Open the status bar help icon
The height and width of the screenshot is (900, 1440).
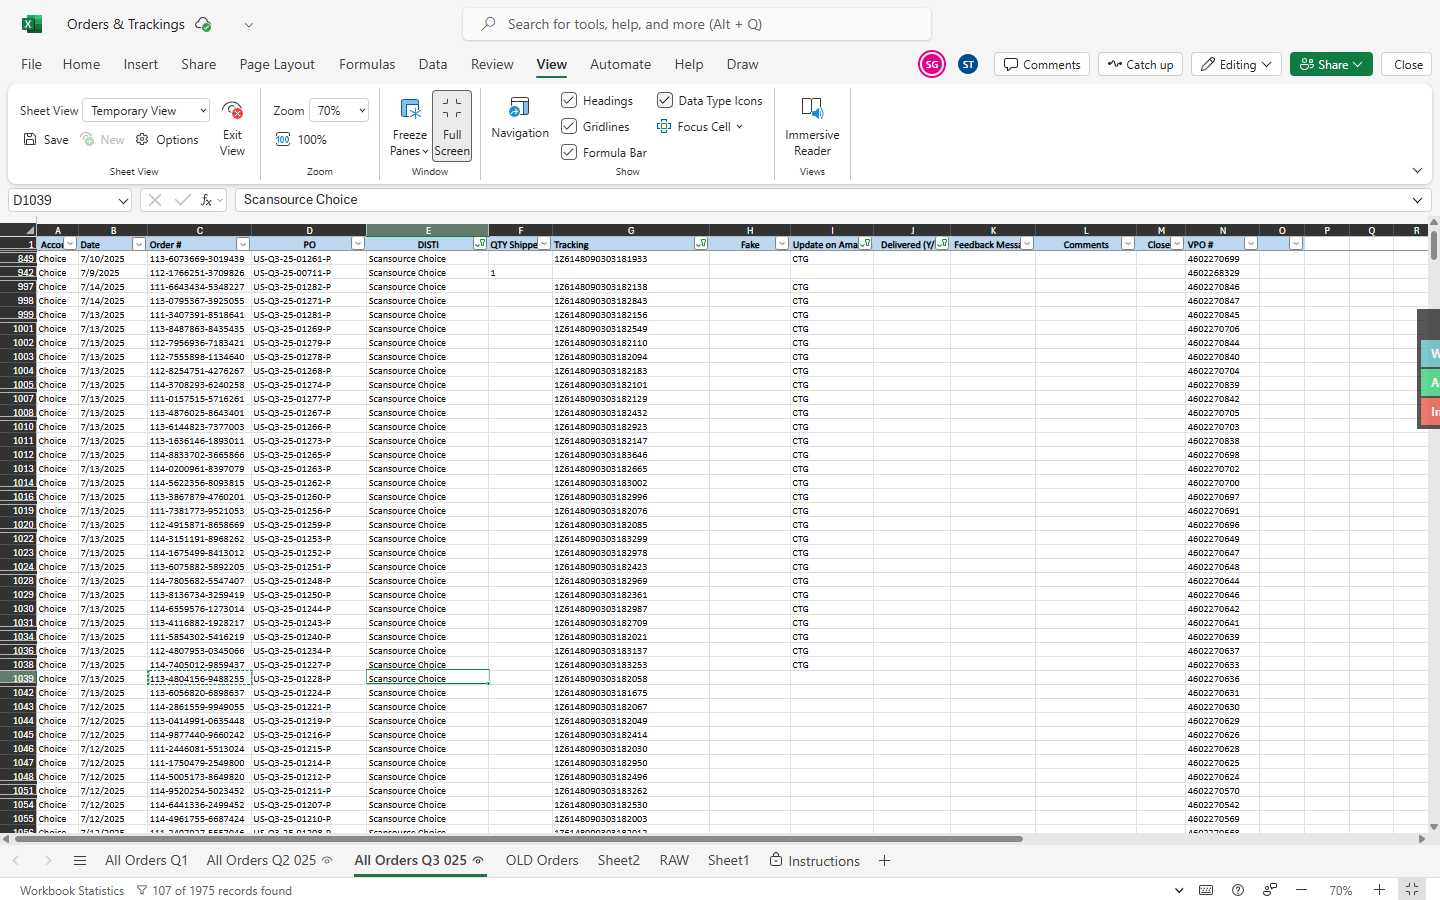point(1238,890)
